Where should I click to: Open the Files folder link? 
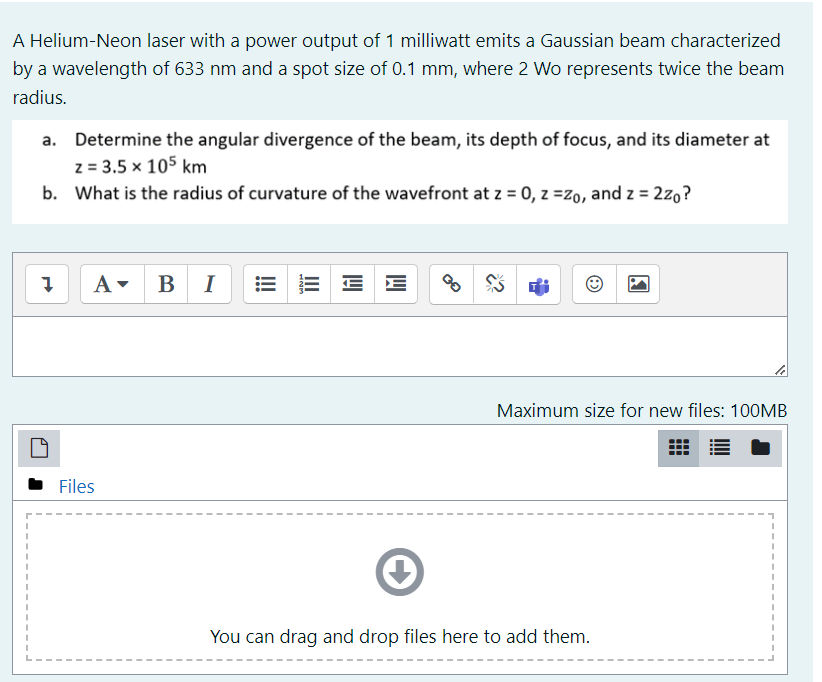(x=77, y=486)
